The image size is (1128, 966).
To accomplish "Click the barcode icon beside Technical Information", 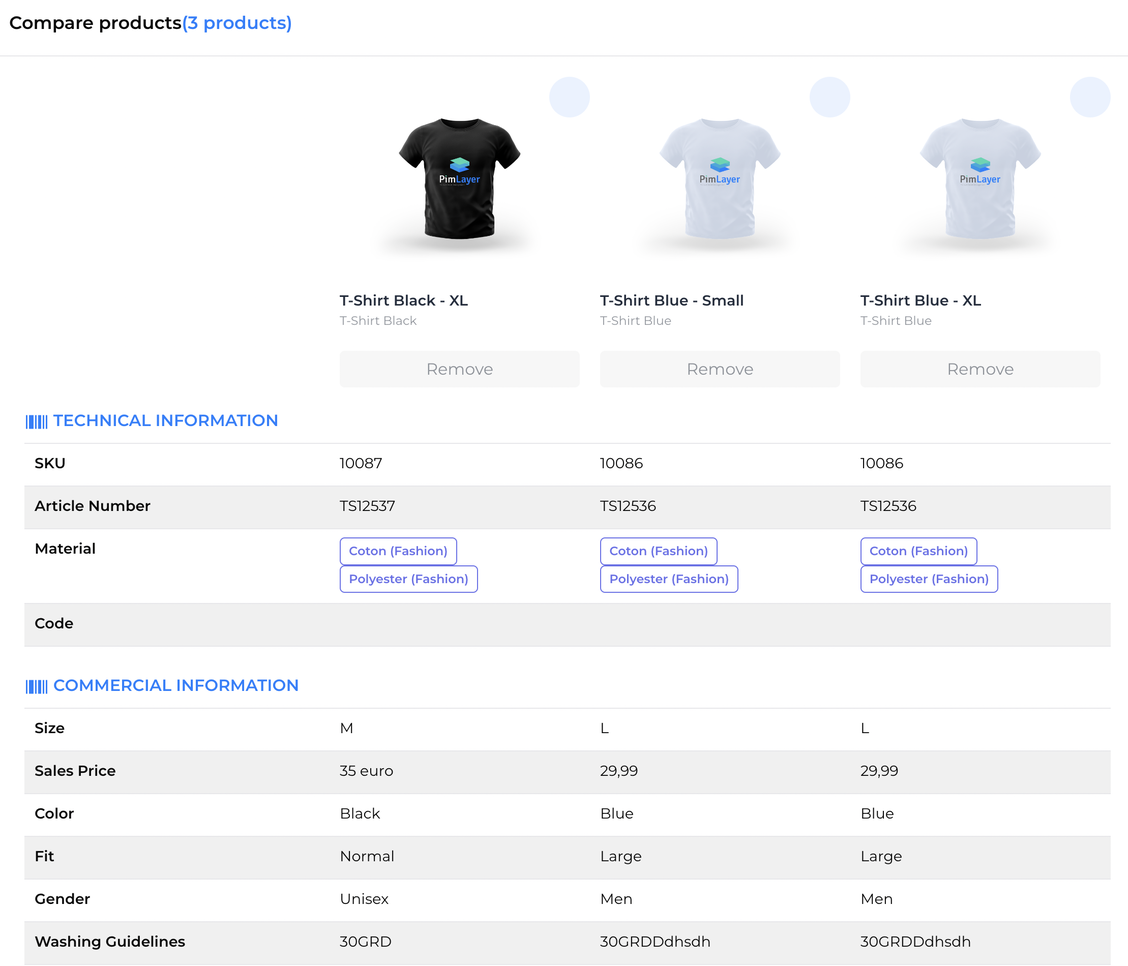I will click(x=36, y=422).
